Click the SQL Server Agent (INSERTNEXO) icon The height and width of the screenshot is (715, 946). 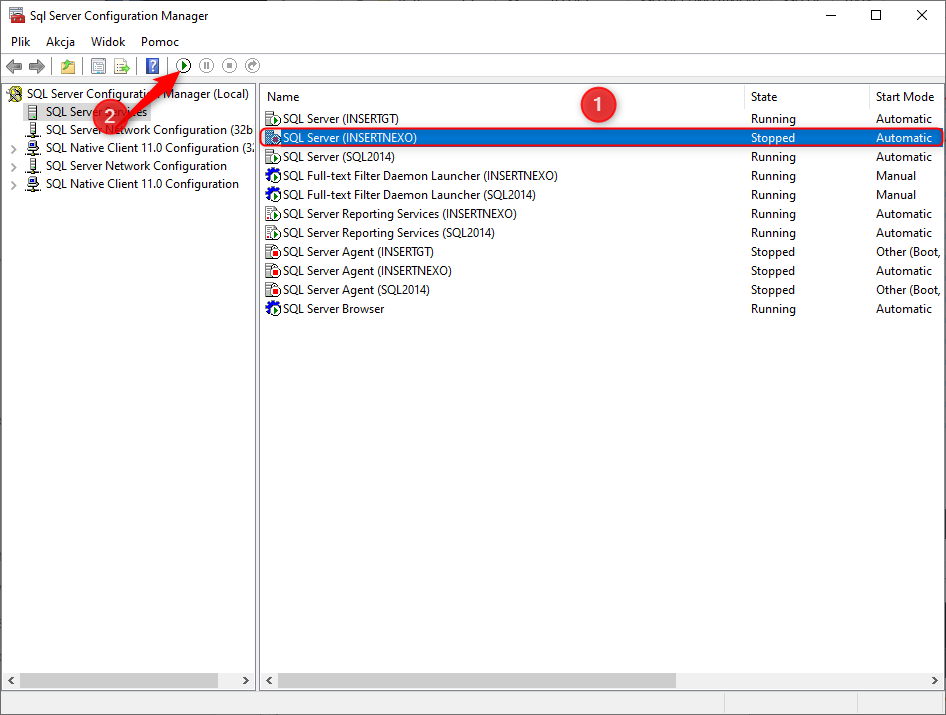tap(273, 271)
